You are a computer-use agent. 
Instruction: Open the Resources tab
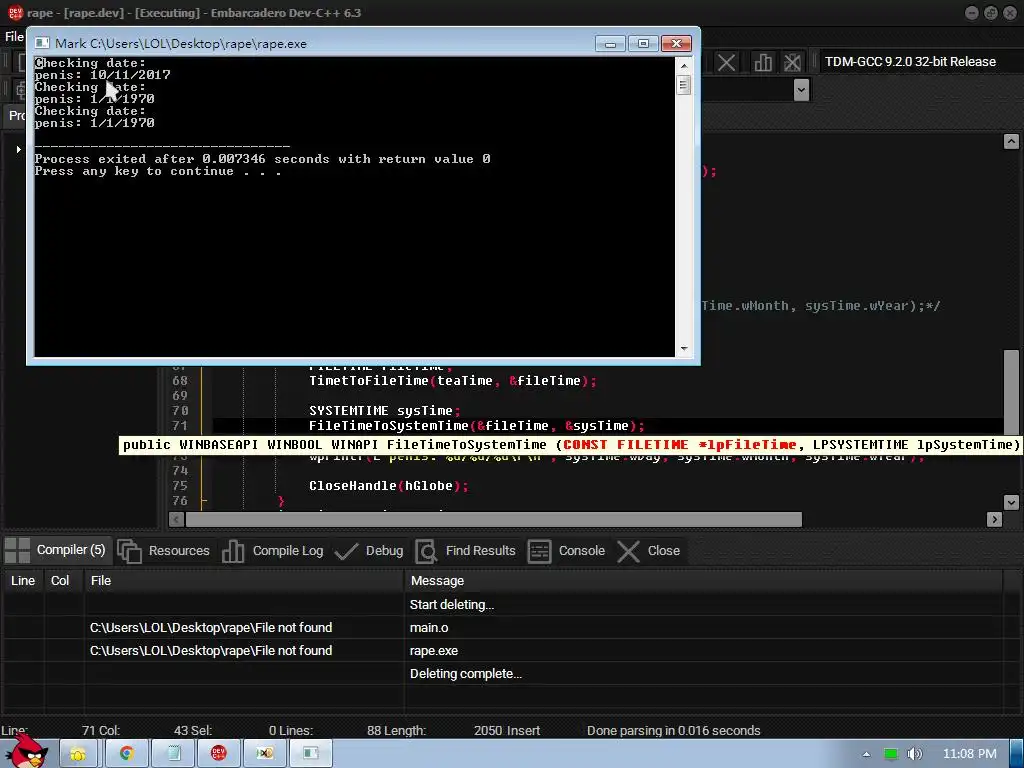pyautogui.click(x=164, y=551)
